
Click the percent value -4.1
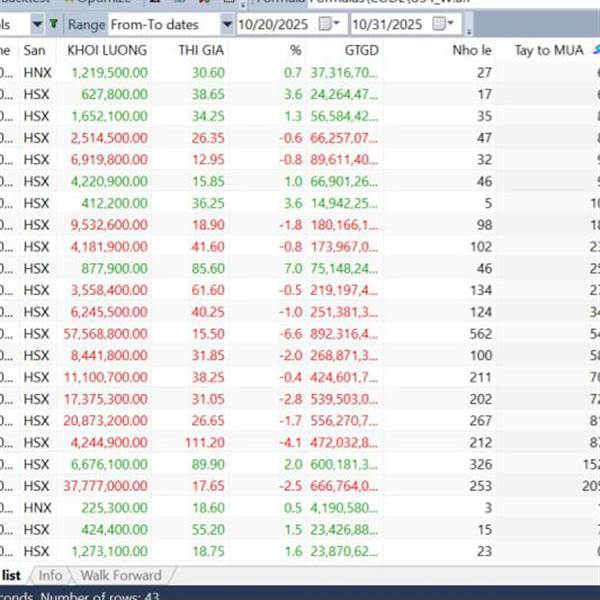291,443
